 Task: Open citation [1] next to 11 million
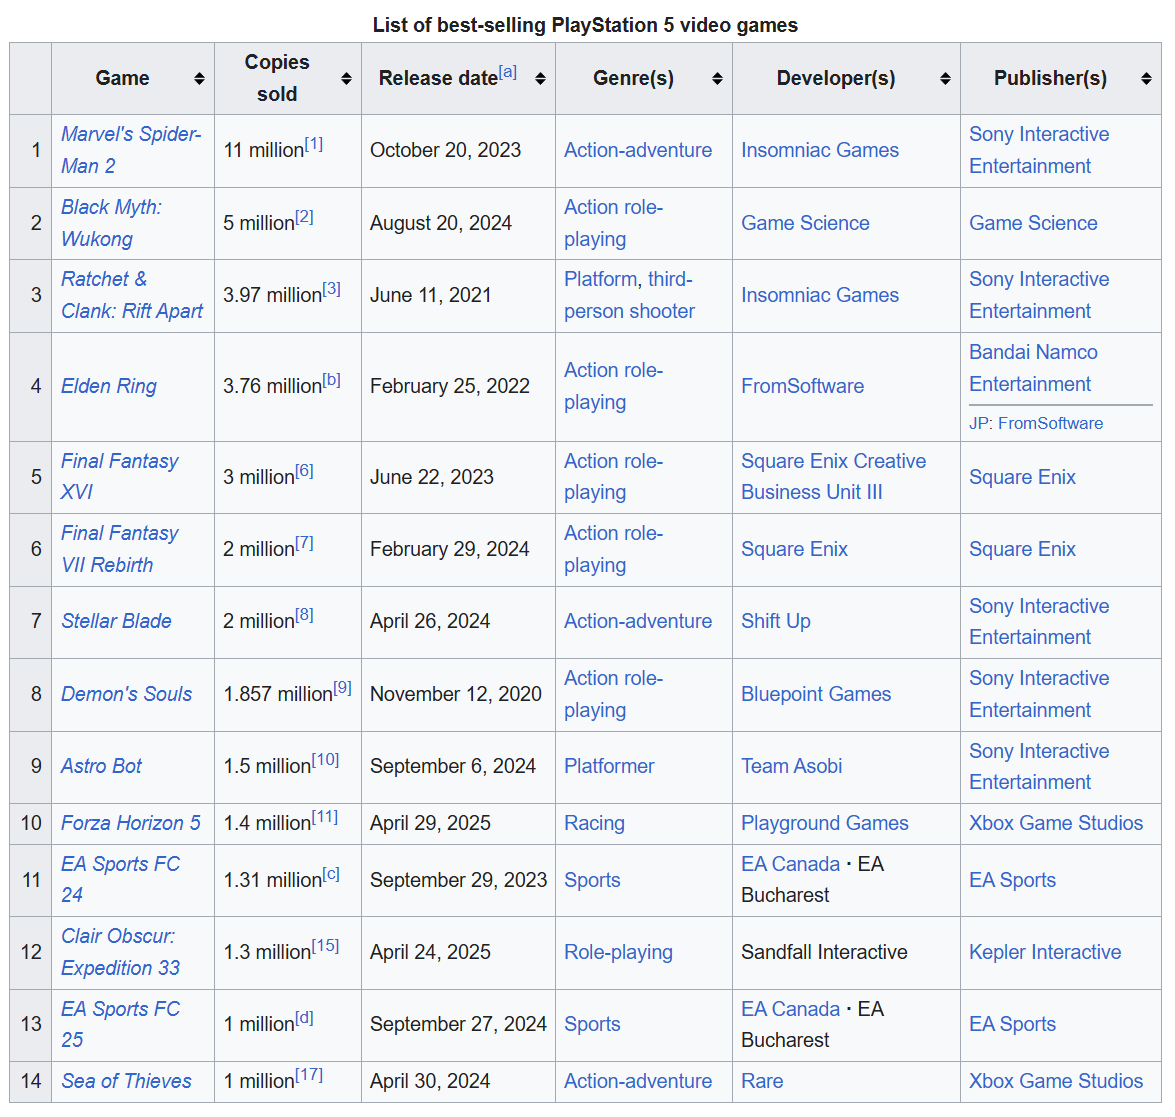click(314, 144)
